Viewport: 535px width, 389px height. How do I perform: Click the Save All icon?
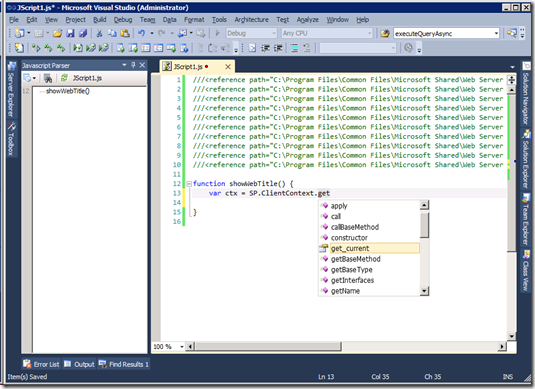83,33
